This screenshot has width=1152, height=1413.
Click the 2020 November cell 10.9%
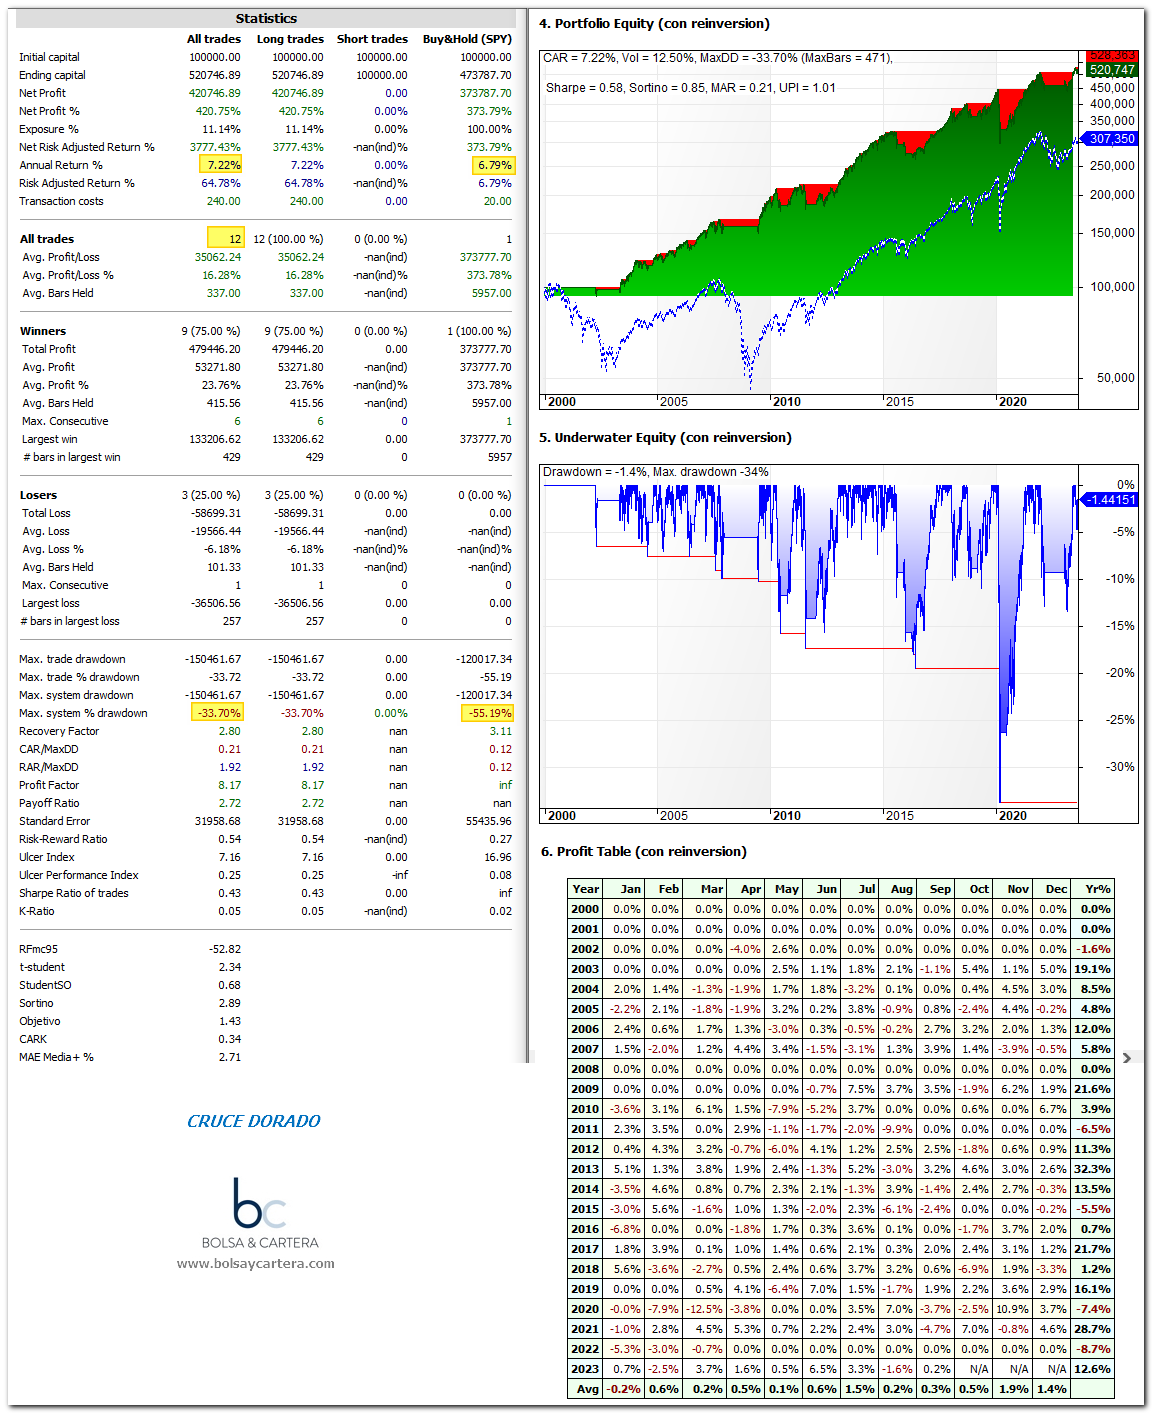1012,1309
